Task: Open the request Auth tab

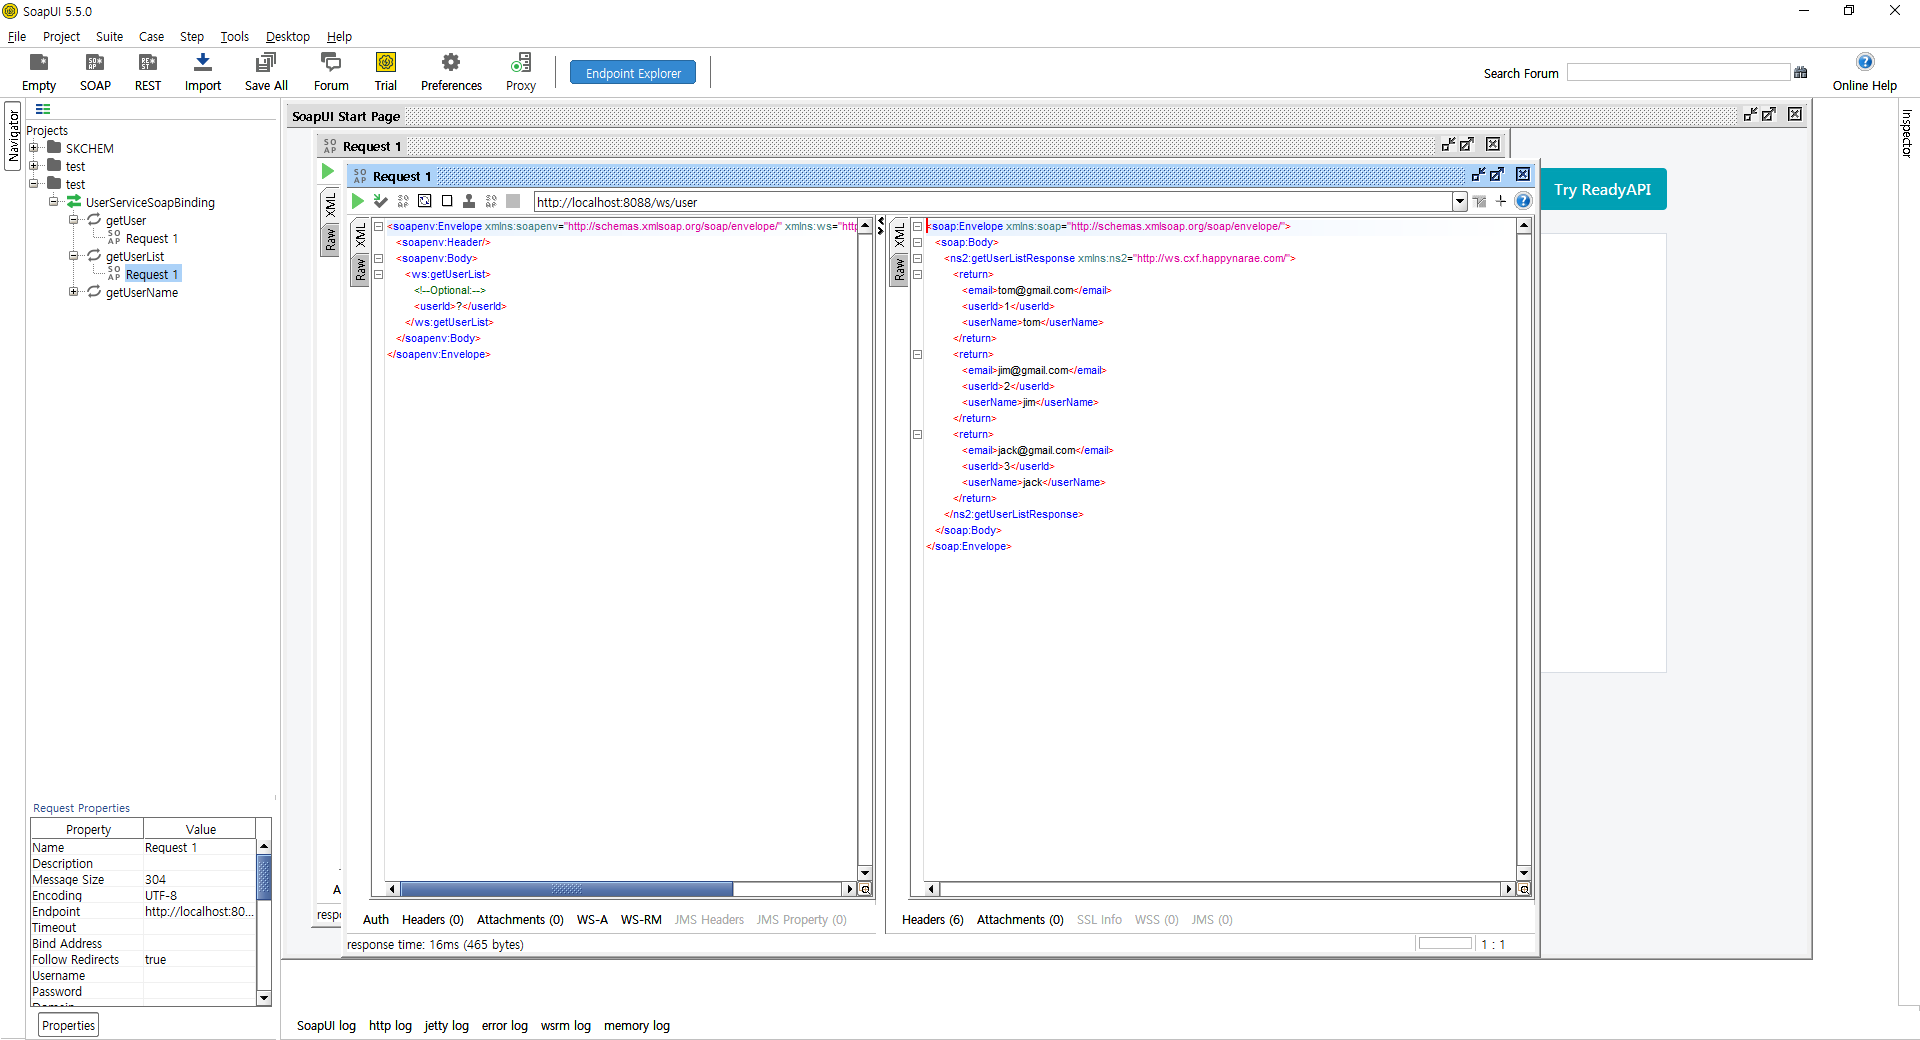Action: pos(376,919)
